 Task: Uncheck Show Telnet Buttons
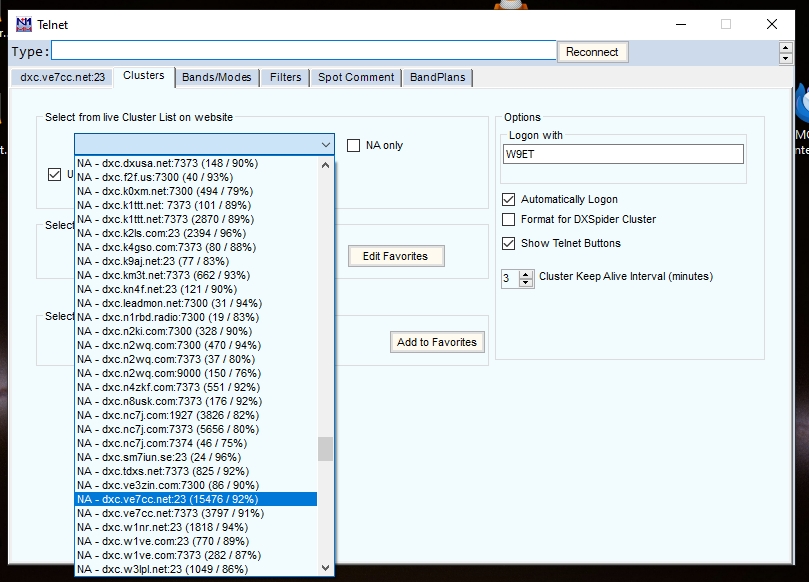pos(510,243)
